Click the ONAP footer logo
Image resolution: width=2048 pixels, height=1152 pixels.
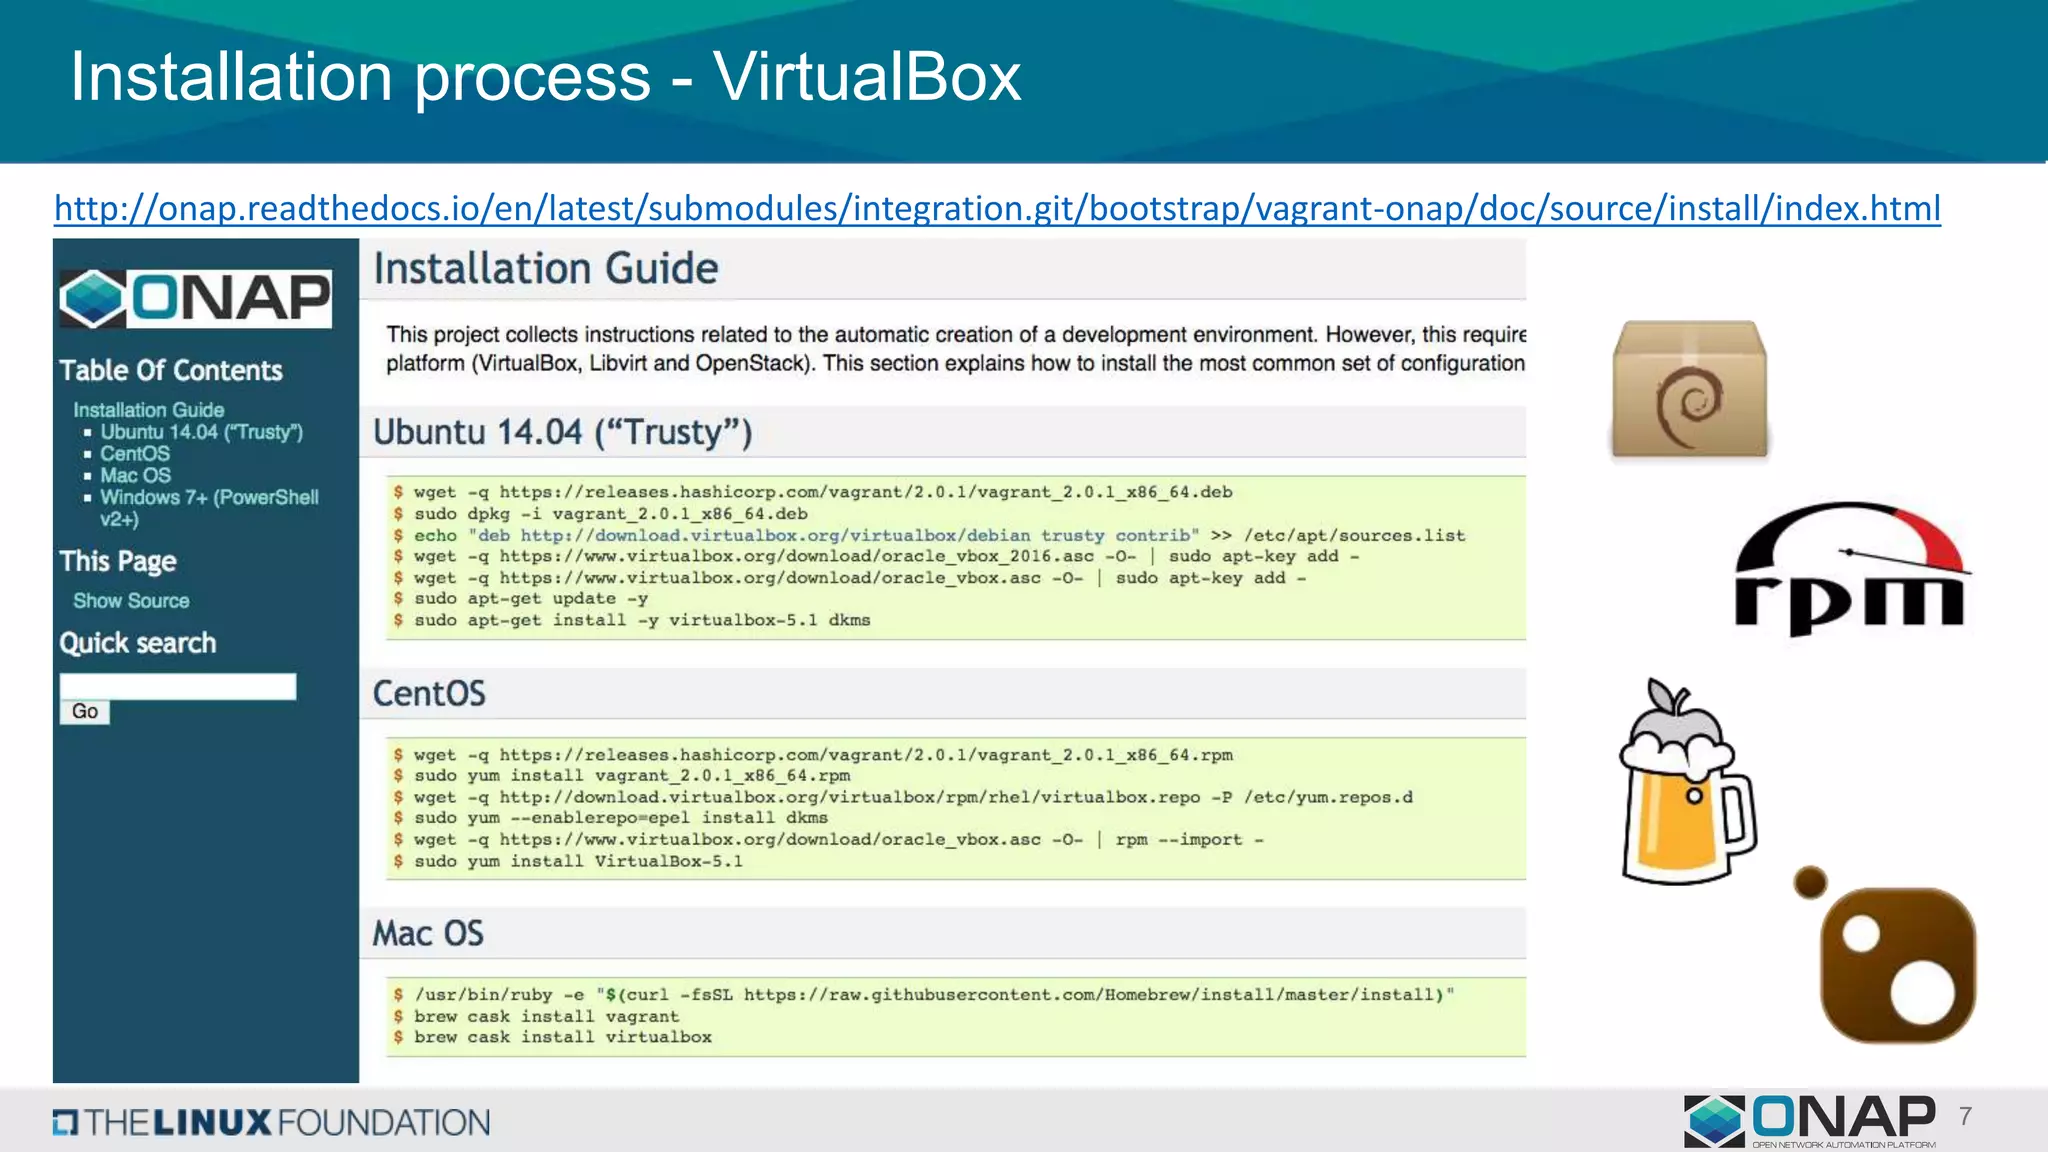[1811, 1121]
